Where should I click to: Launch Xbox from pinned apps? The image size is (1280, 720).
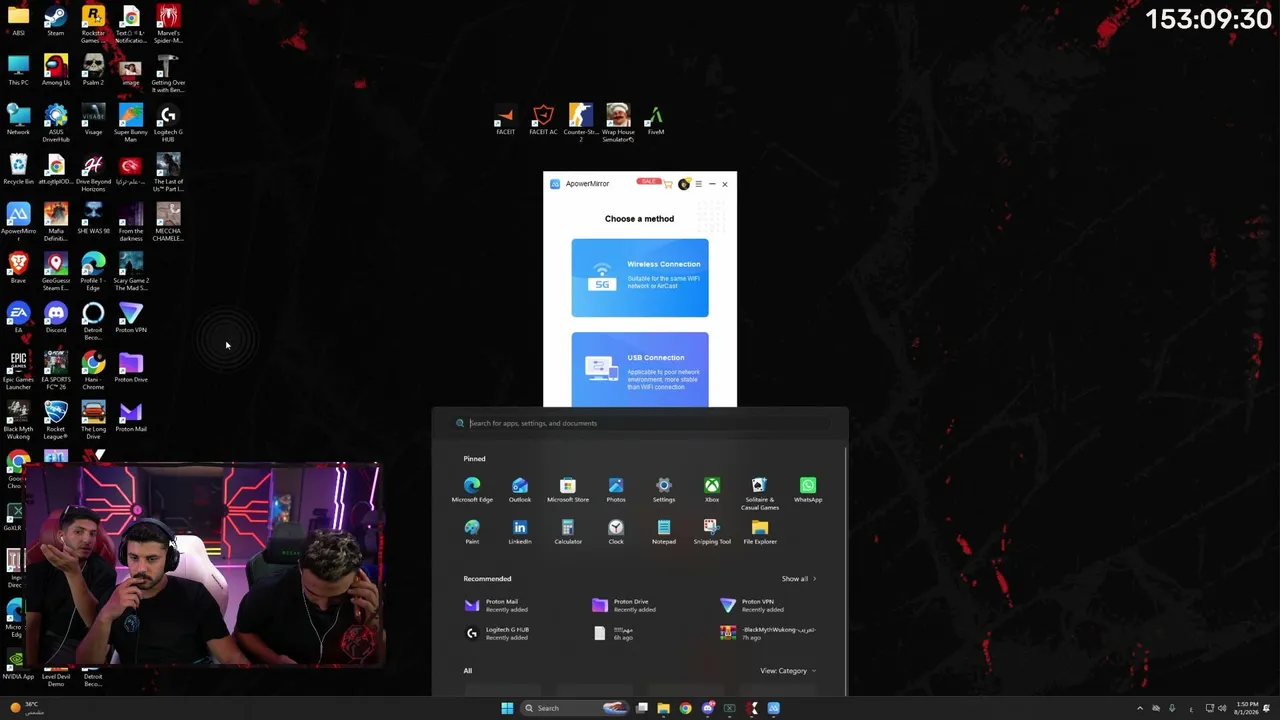pos(712,490)
